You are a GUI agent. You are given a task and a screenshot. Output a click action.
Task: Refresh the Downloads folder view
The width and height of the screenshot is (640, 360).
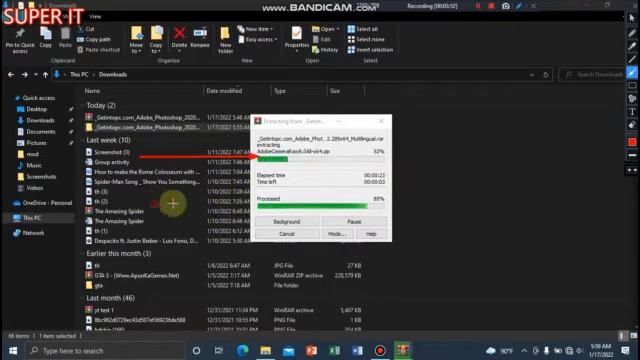click(x=546, y=75)
